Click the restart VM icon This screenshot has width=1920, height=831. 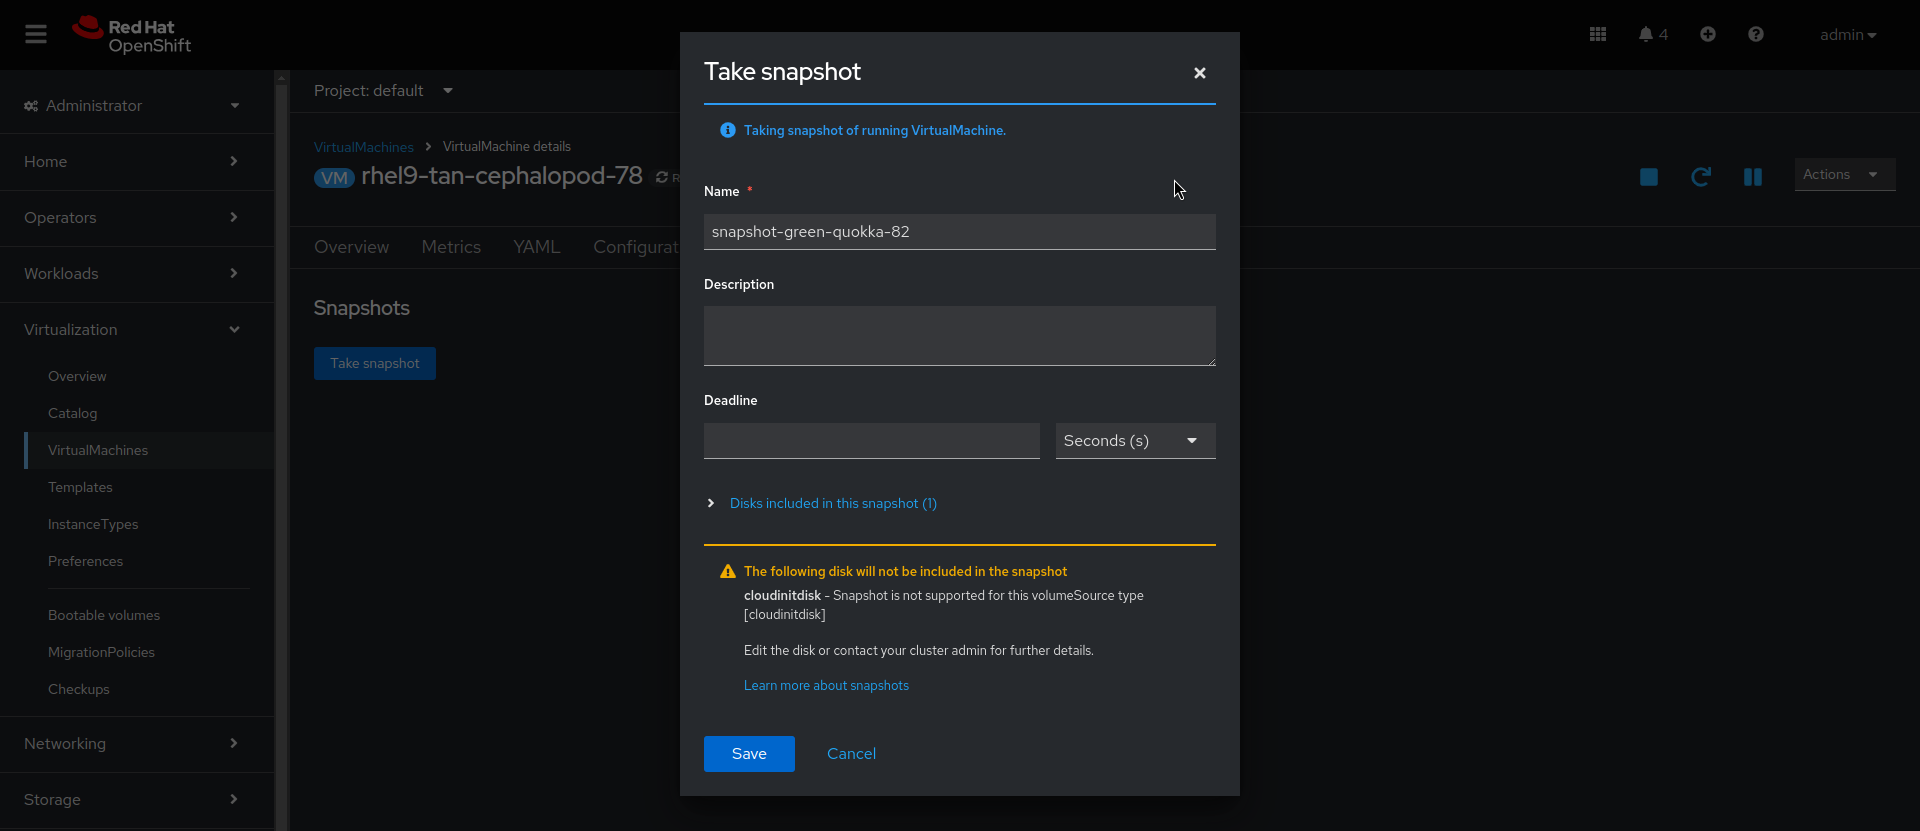pos(1700,177)
